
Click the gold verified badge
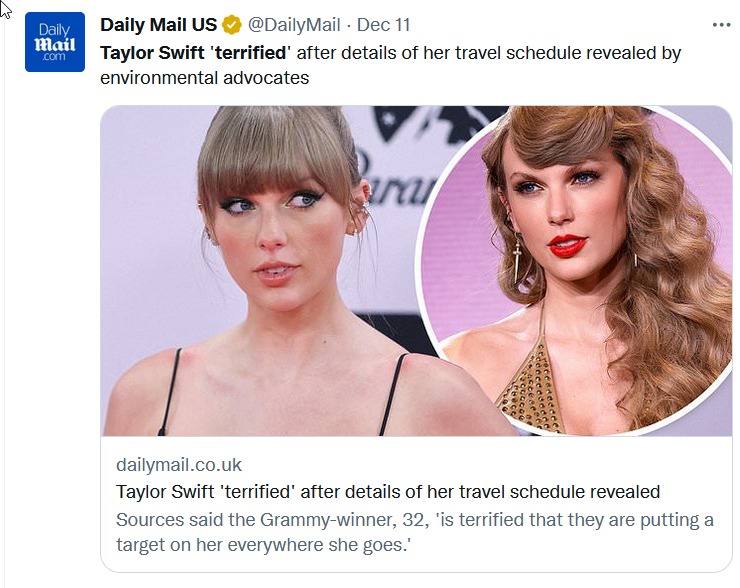(231, 25)
